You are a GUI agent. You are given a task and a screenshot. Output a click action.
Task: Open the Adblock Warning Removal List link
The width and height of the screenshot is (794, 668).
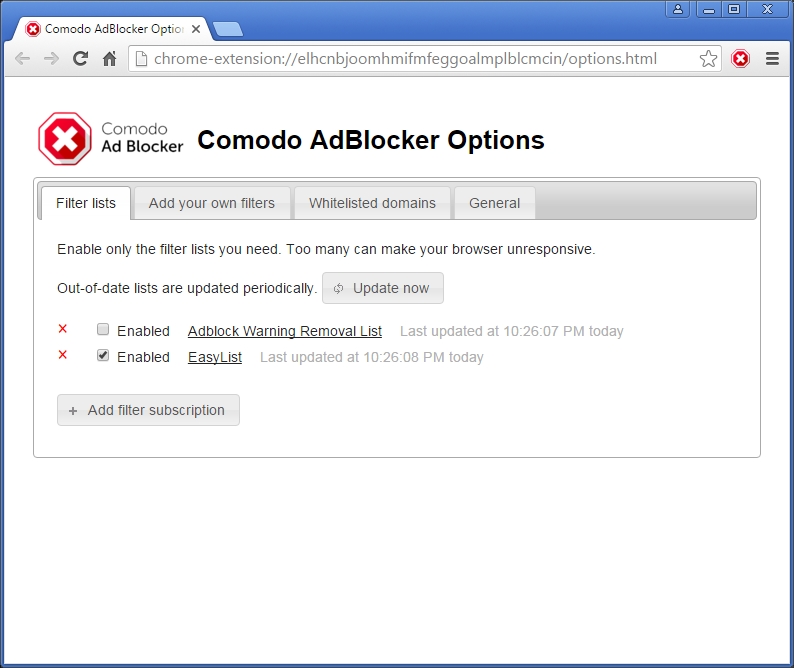pos(285,331)
